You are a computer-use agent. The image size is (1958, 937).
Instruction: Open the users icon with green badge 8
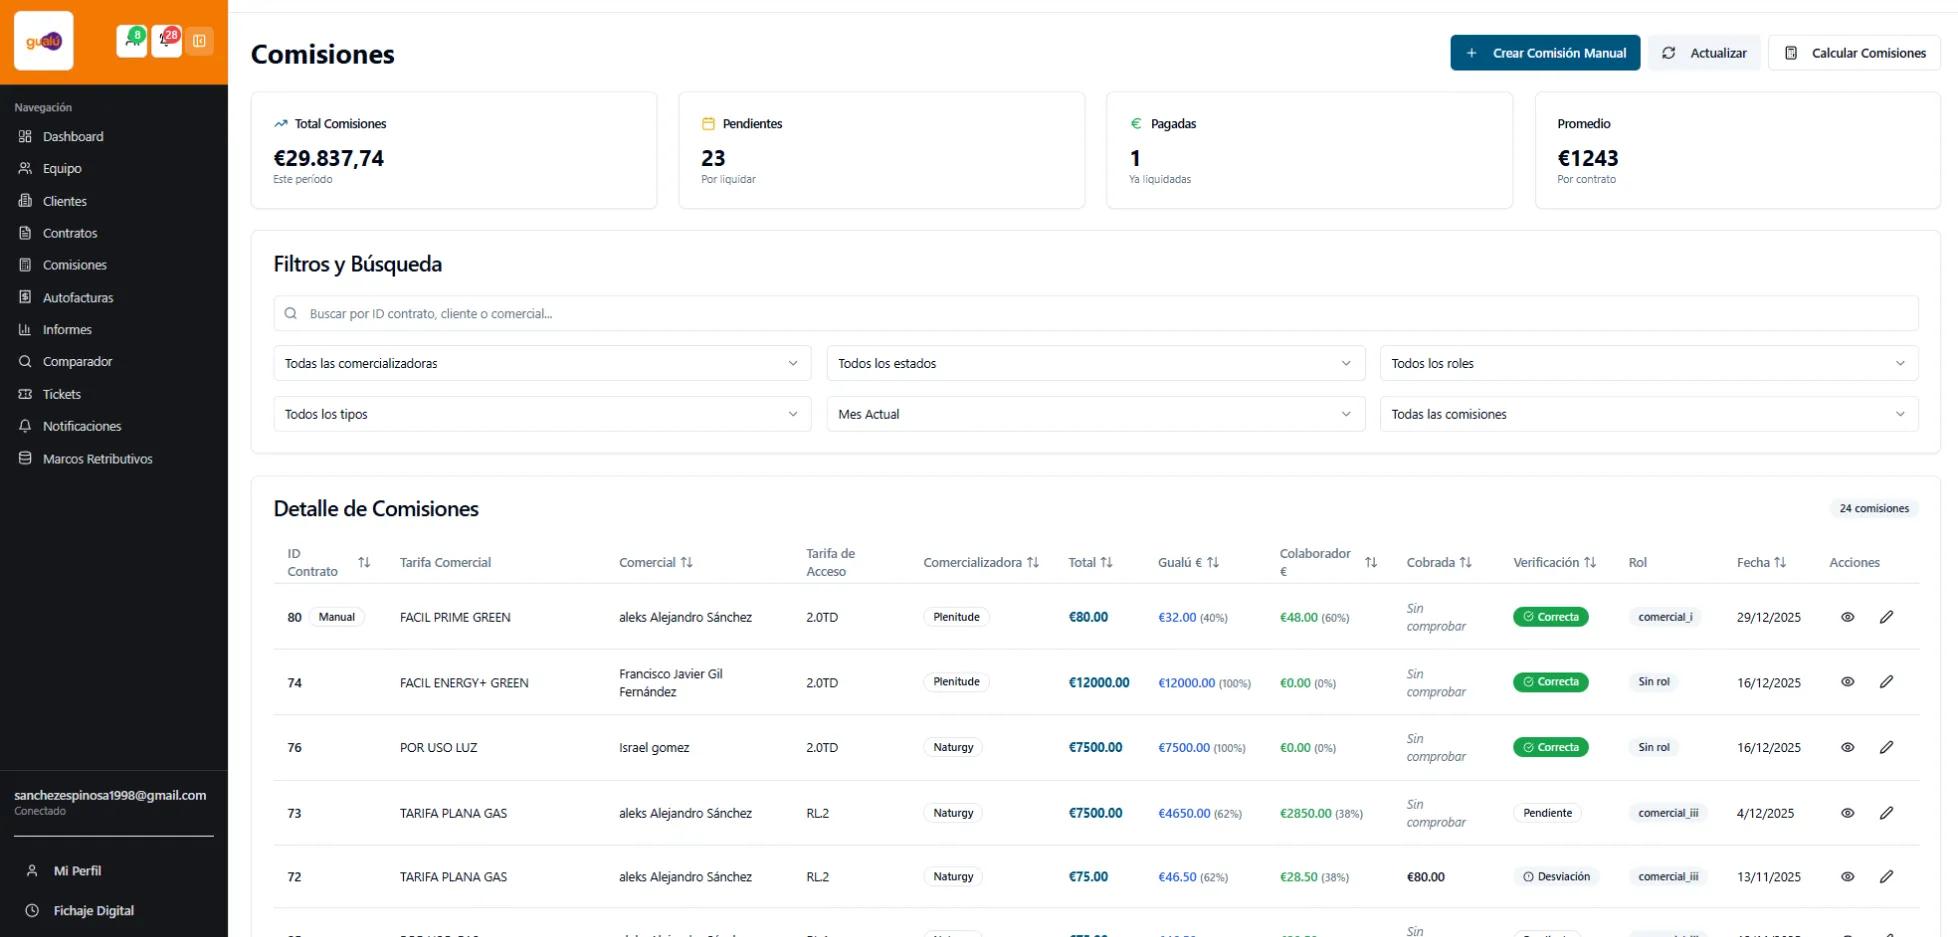(x=131, y=41)
